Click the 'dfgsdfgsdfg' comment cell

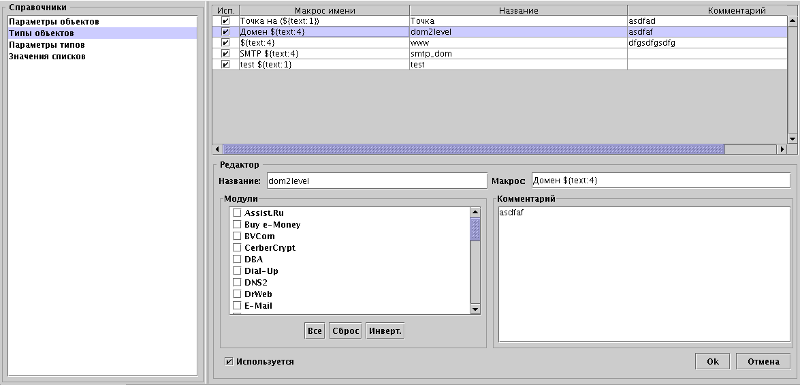pyautogui.click(x=708, y=43)
